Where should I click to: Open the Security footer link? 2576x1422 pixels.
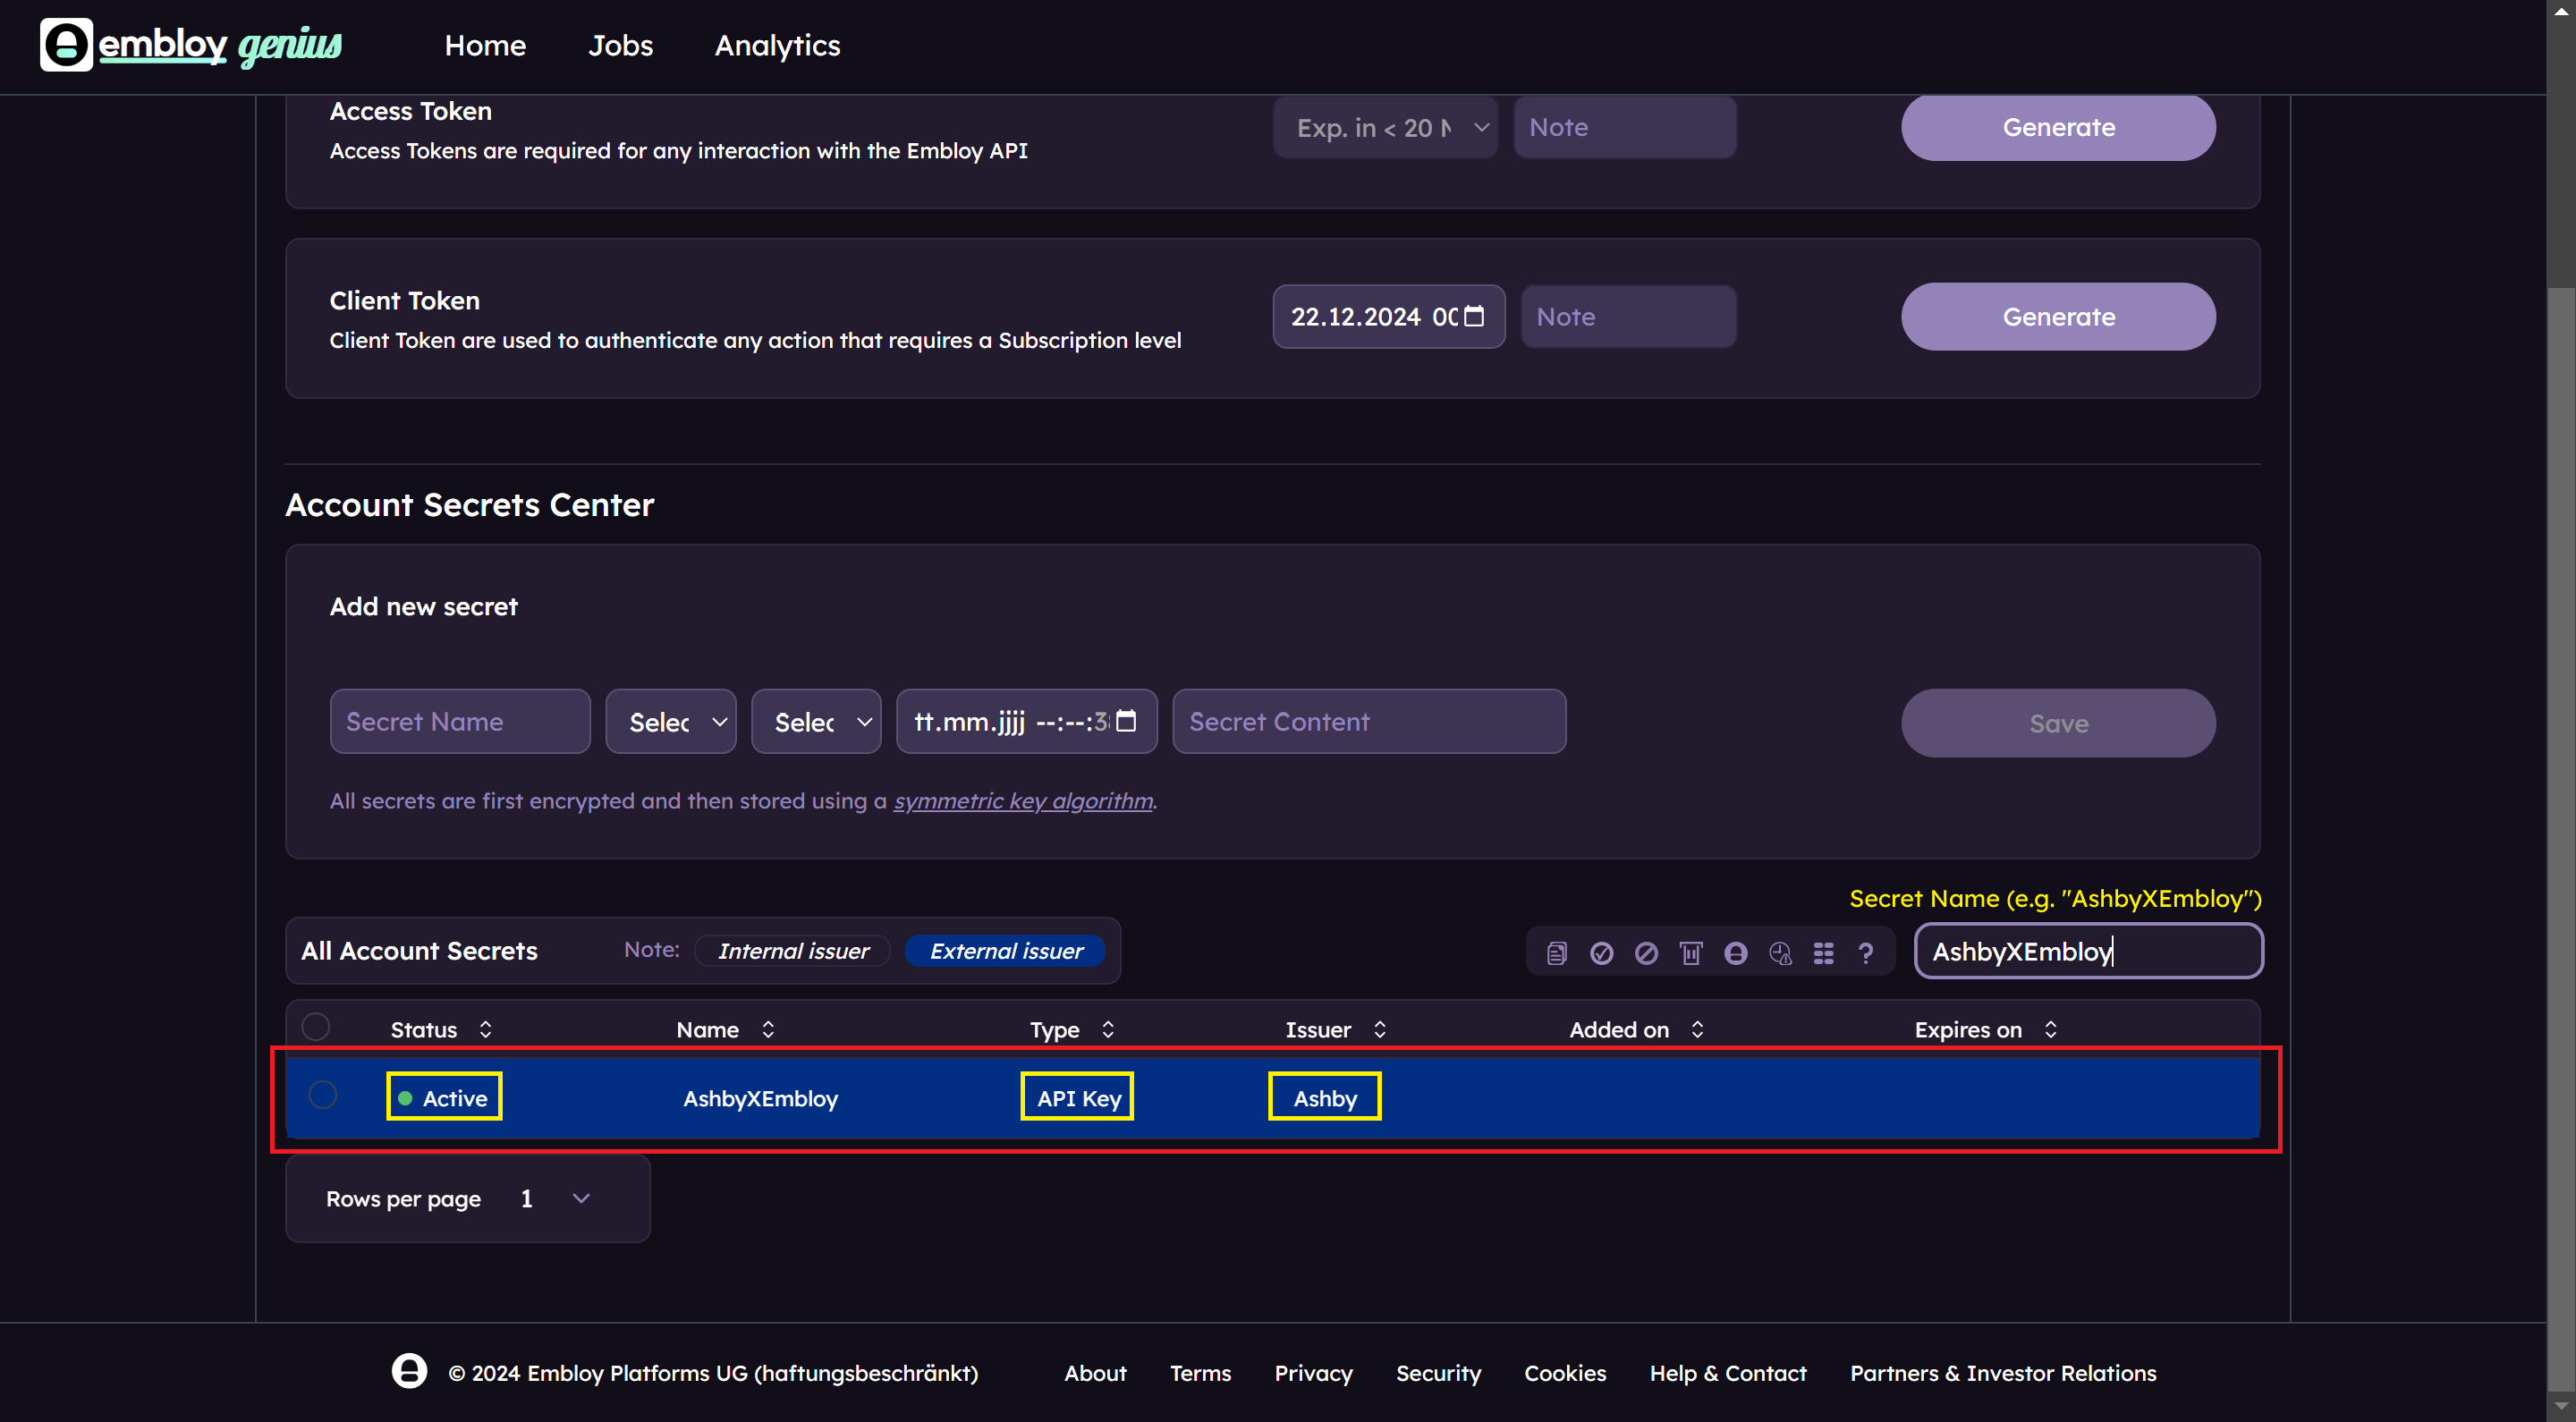click(x=1438, y=1373)
